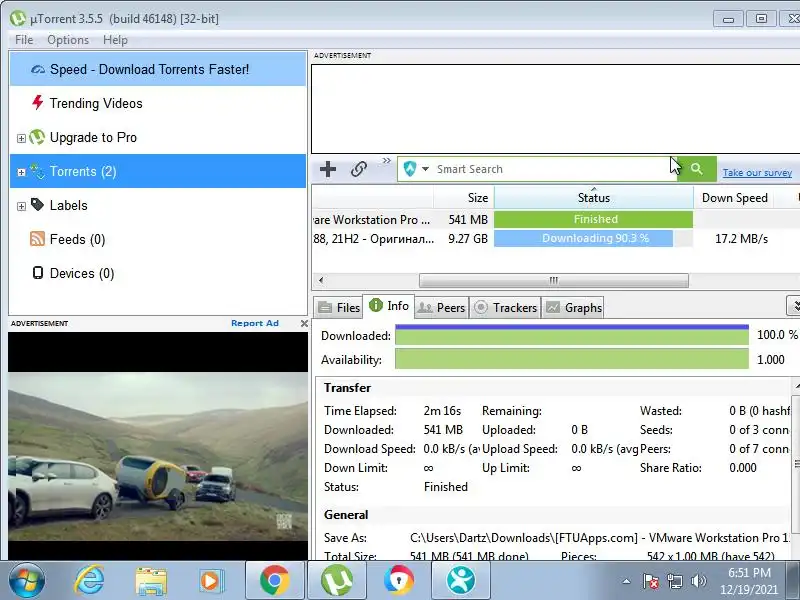Sort torrents by Size column header
This screenshot has width=800, height=600.
(464, 197)
